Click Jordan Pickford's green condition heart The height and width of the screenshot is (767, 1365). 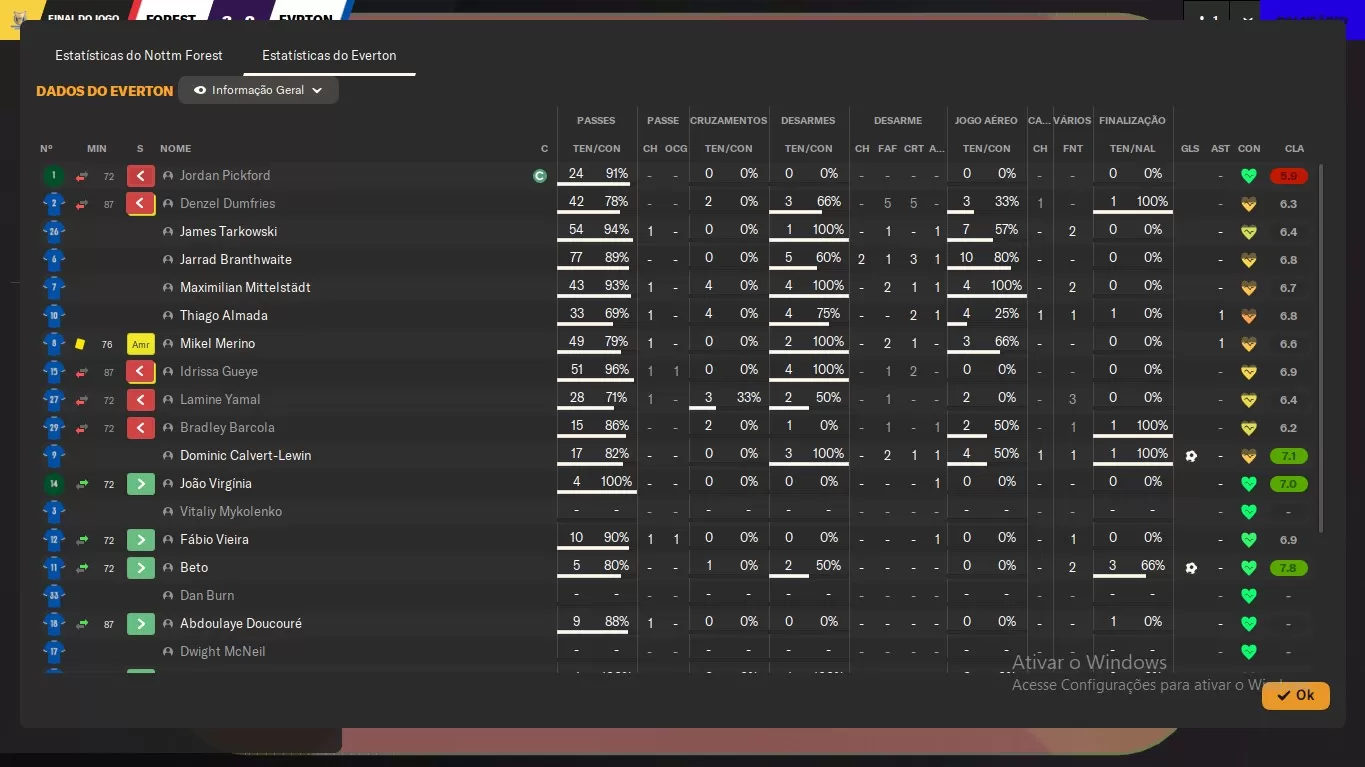point(1248,176)
